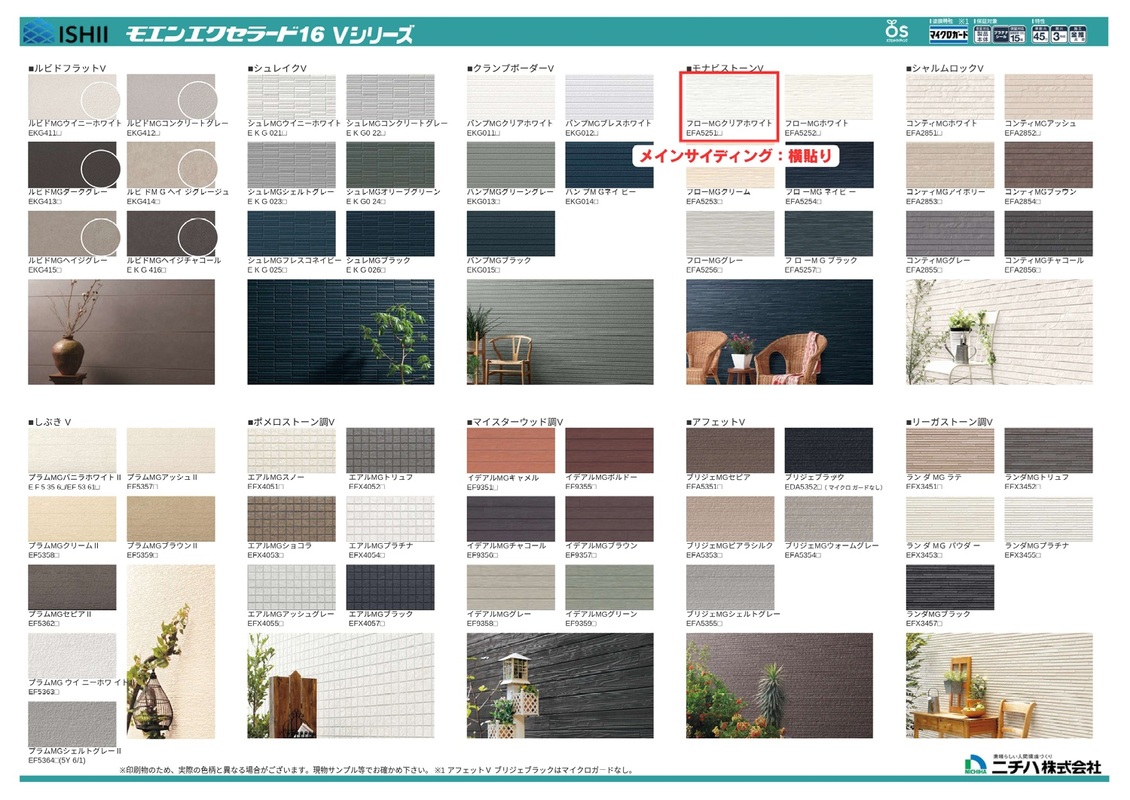This screenshot has width=1130, height=800.
Task: Click the シャルムロックV section heading
Action: point(946,68)
